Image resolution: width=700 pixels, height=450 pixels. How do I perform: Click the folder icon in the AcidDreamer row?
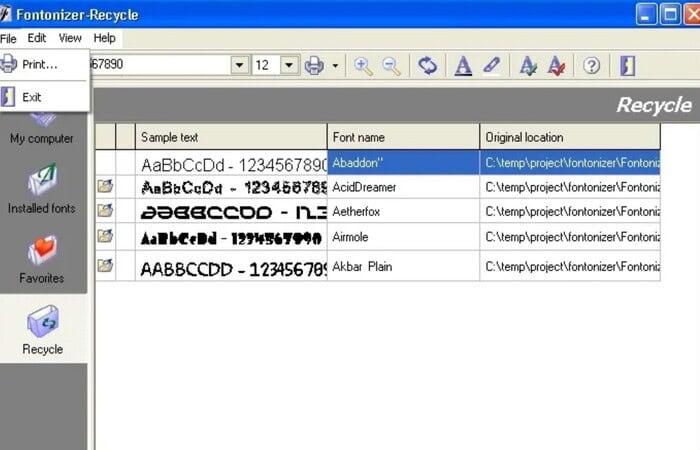105,186
